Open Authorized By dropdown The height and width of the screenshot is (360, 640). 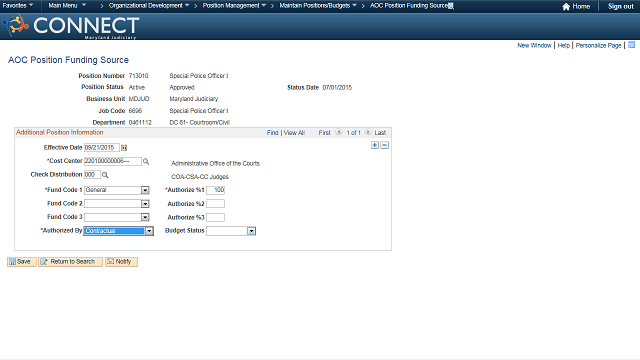pos(149,231)
